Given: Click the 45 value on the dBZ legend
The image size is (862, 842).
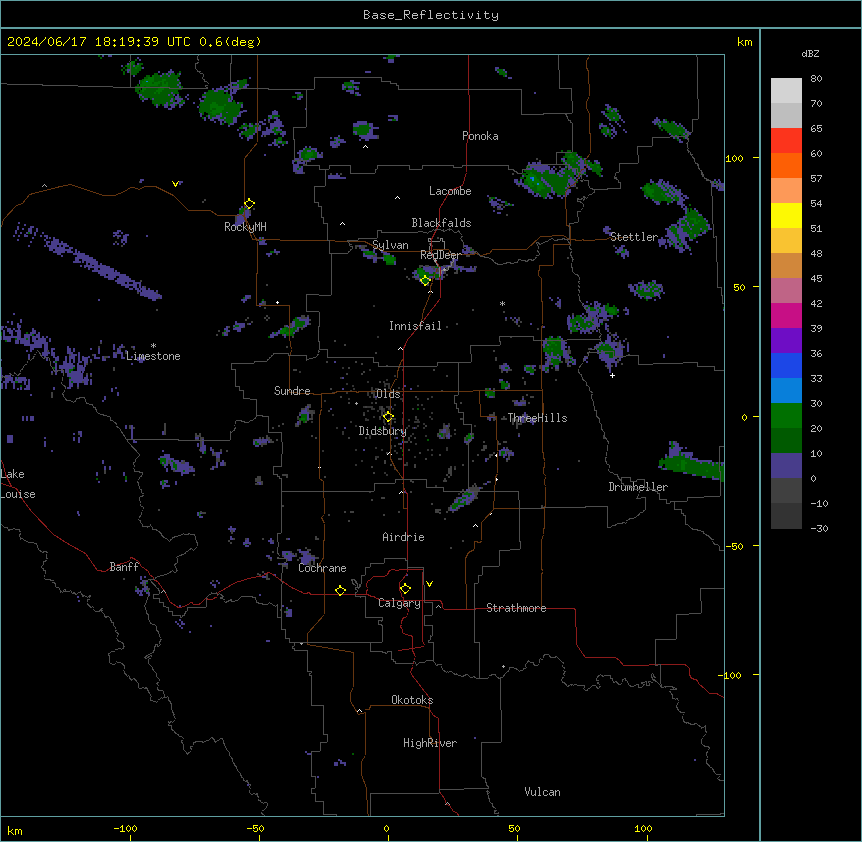Looking at the screenshot, I should tap(816, 279).
